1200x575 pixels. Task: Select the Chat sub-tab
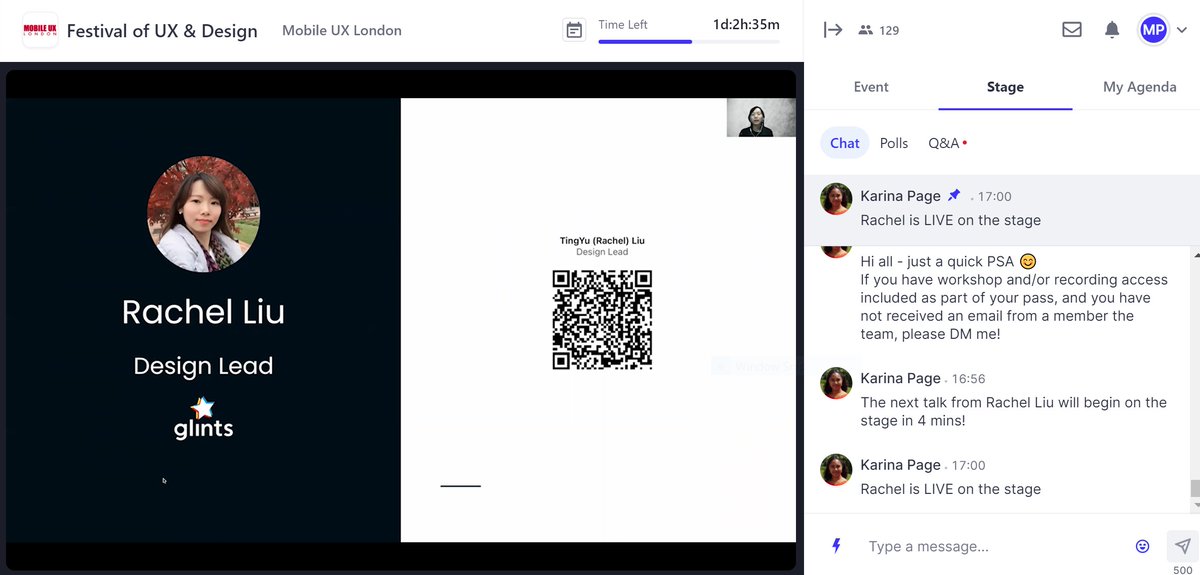pos(845,143)
